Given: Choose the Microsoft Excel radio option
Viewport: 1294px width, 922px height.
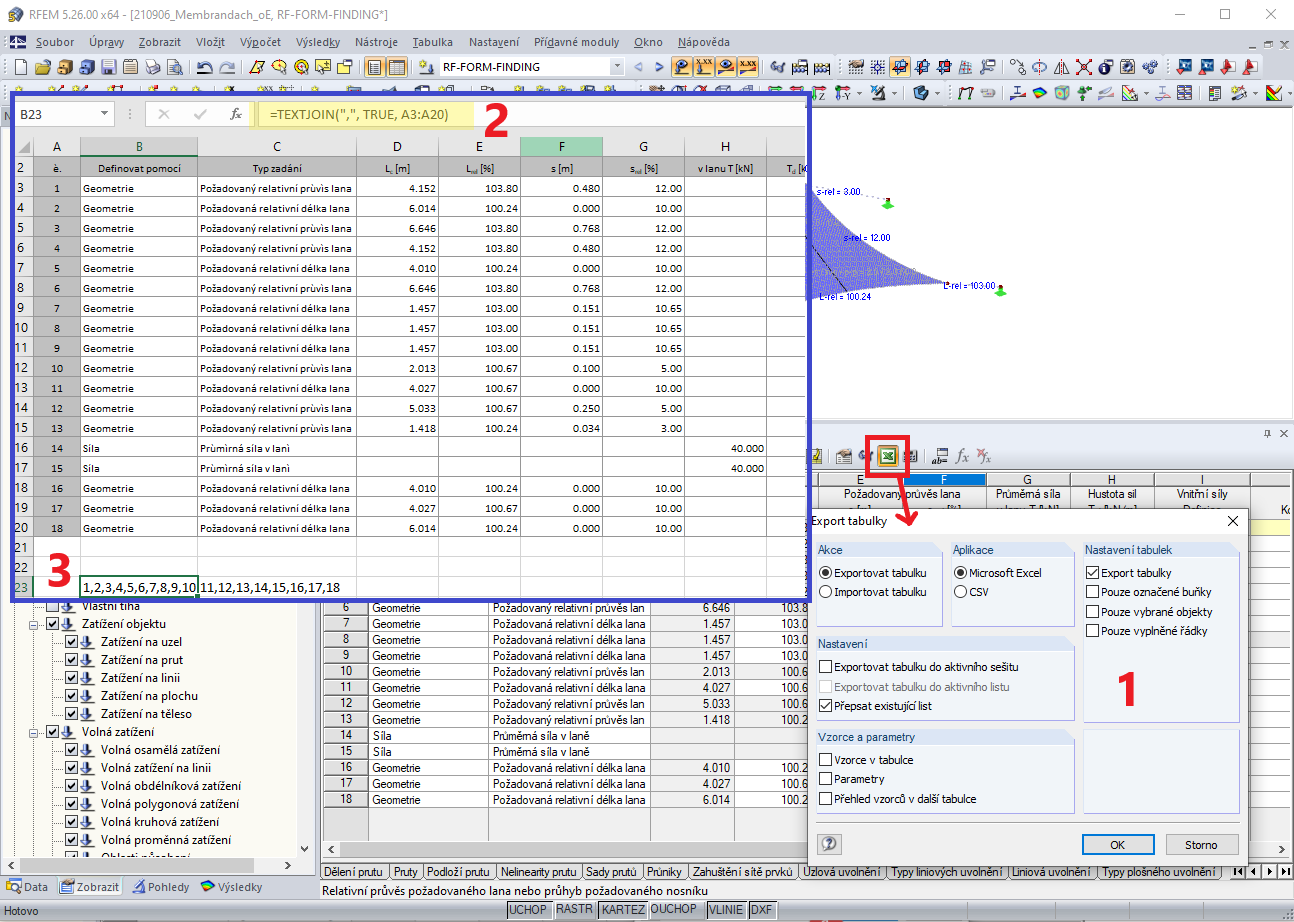Looking at the screenshot, I should (961, 573).
